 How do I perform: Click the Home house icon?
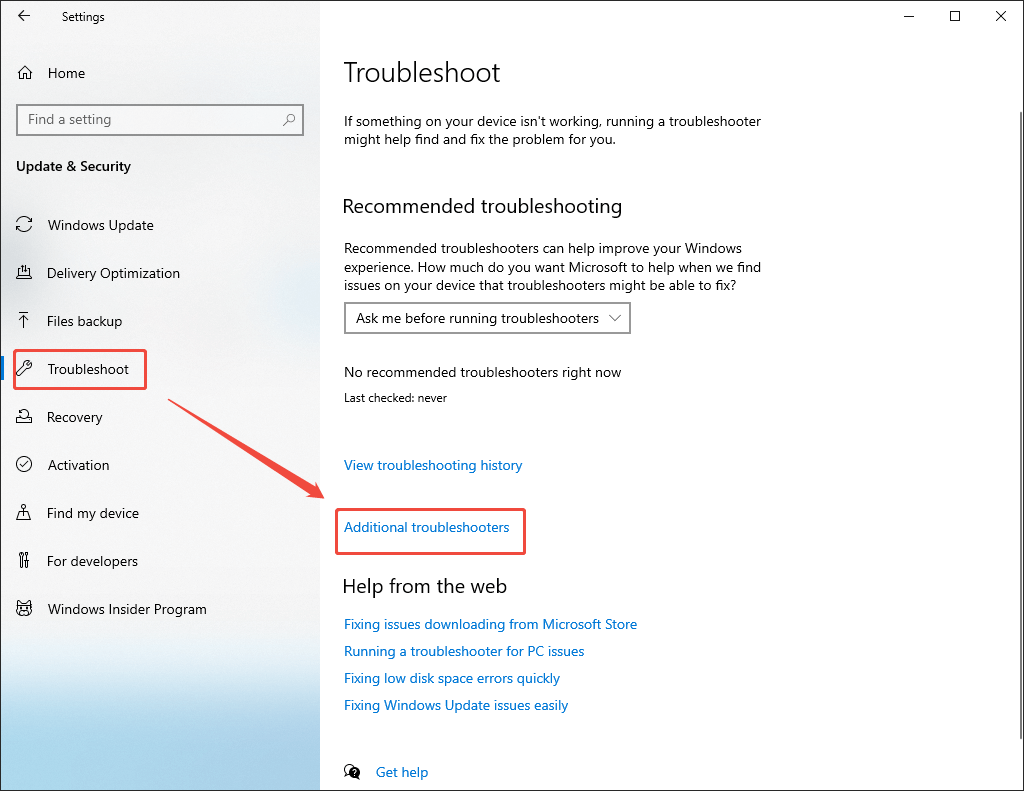(23, 72)
